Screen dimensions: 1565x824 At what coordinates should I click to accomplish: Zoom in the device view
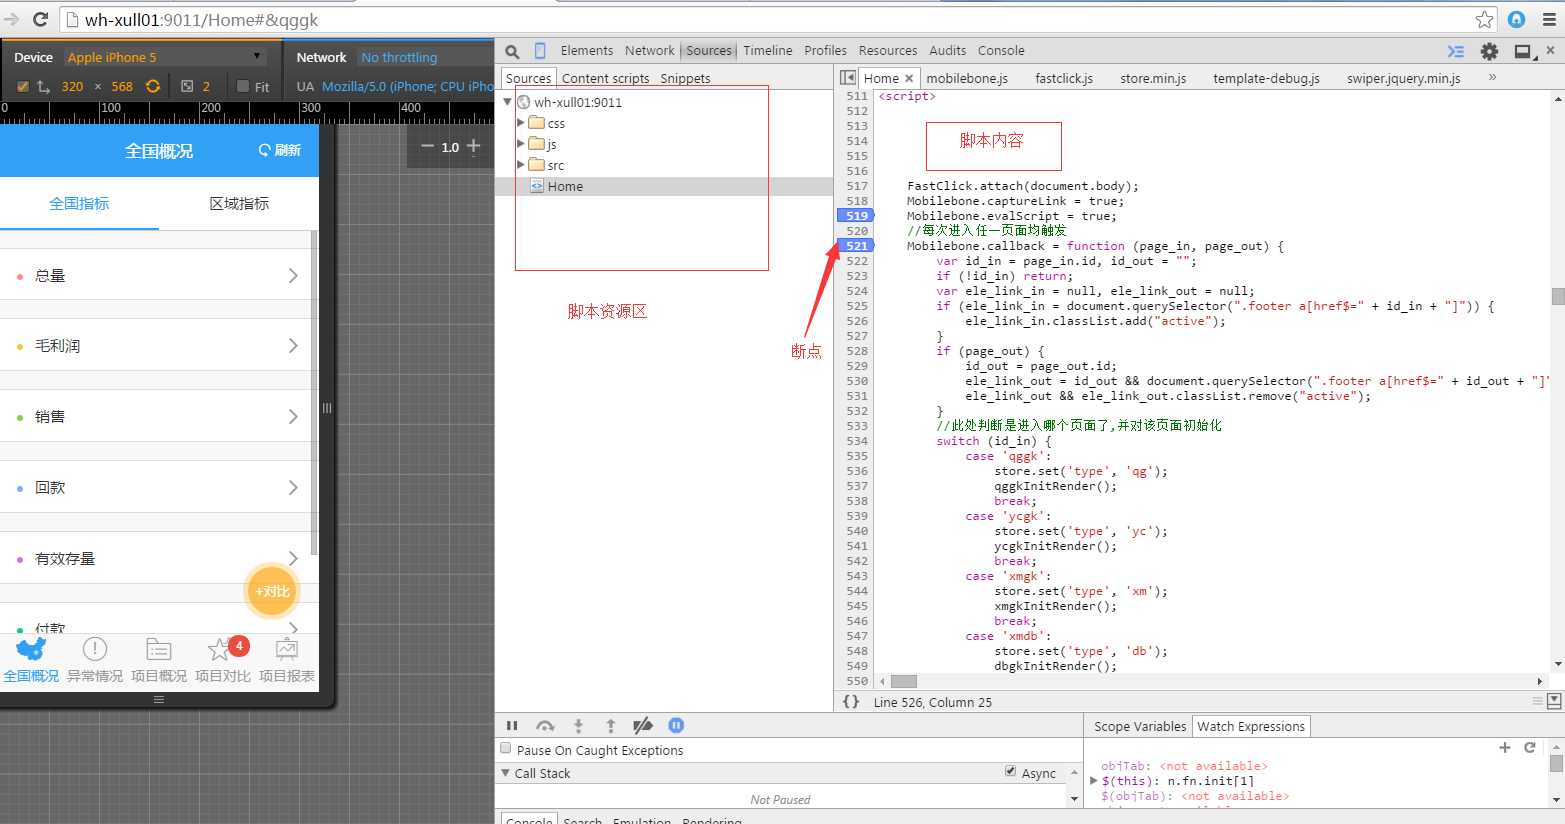click(x=474, y=146)
